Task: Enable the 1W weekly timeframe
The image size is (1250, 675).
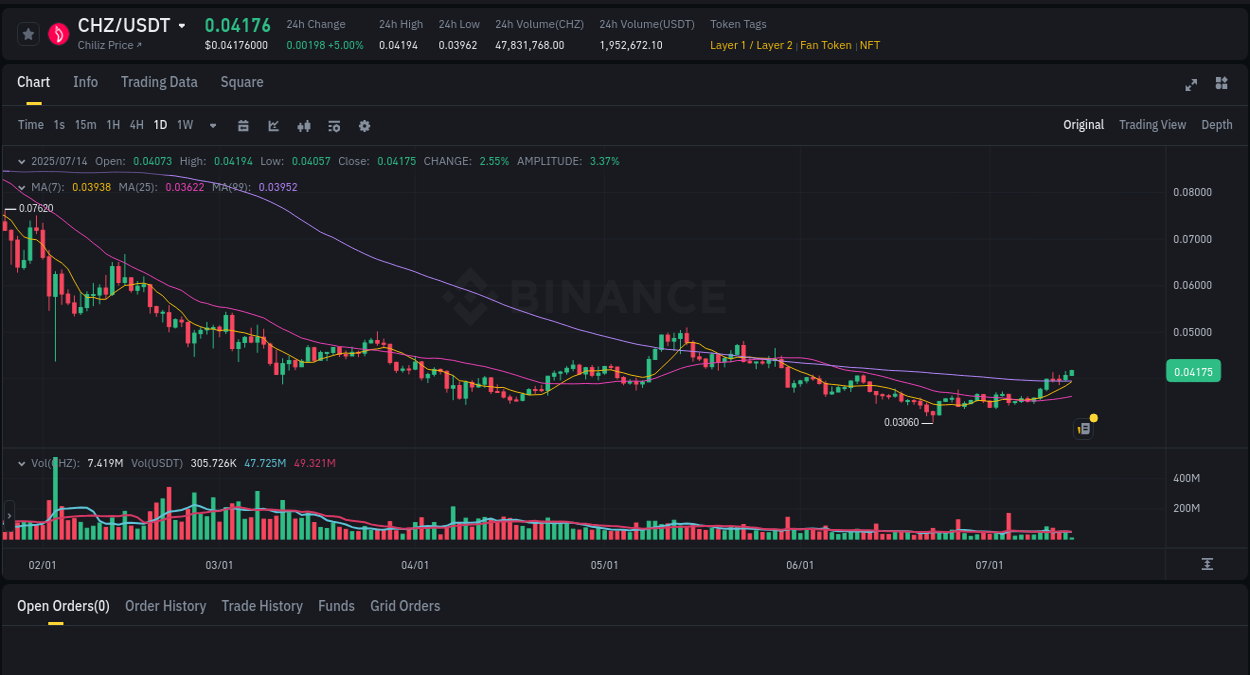Action: pos(184,125)
